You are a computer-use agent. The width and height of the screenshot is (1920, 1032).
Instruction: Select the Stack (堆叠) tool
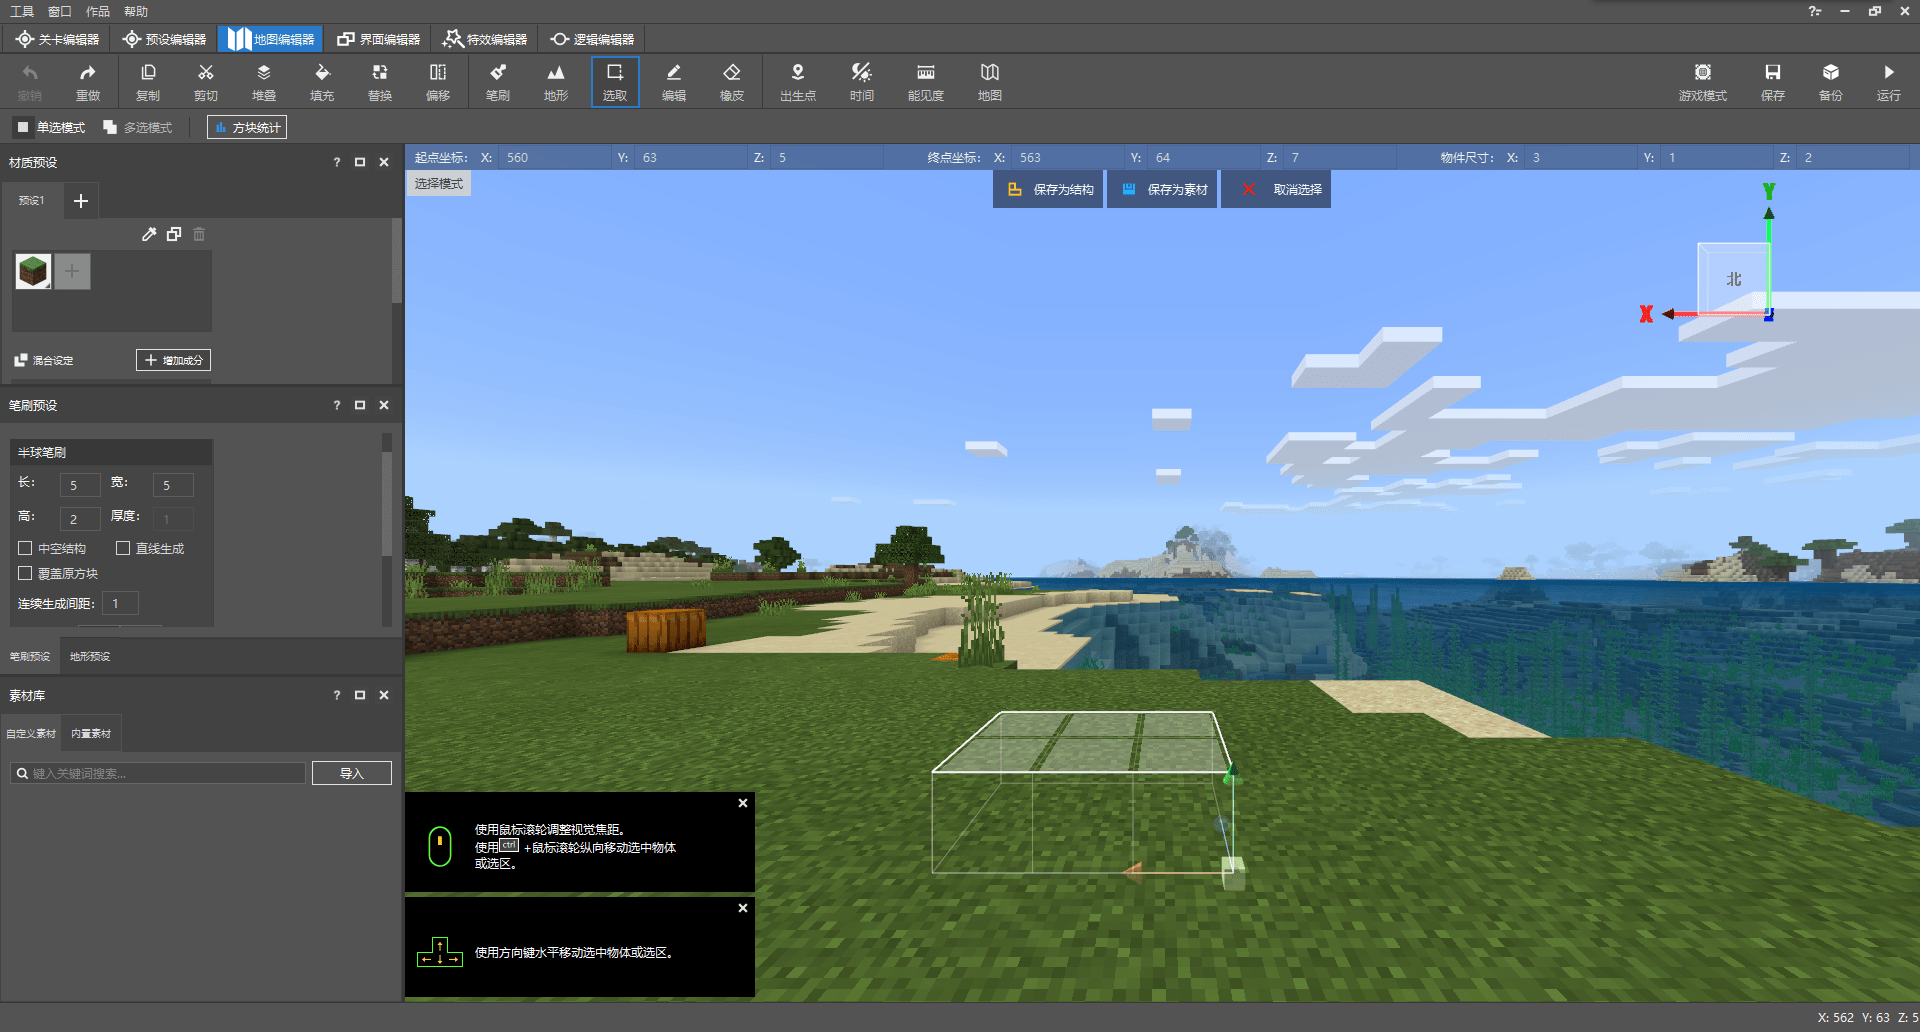264,81
